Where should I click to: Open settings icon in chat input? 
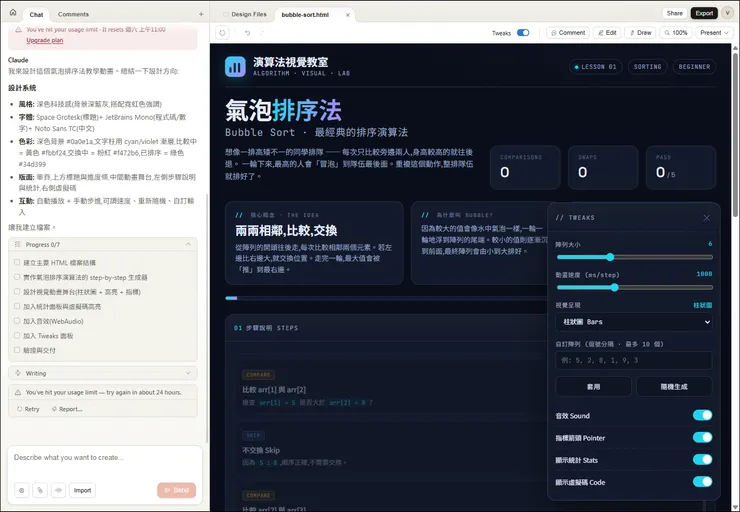[x=21, y=490]
